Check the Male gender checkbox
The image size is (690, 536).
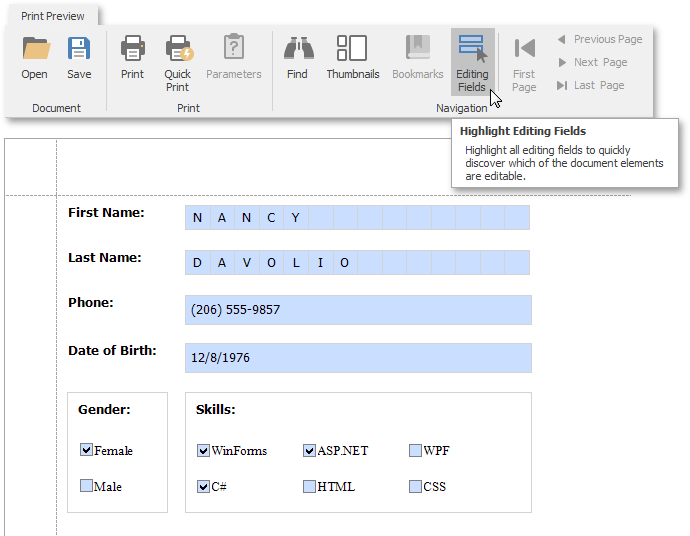click(86, 486)
